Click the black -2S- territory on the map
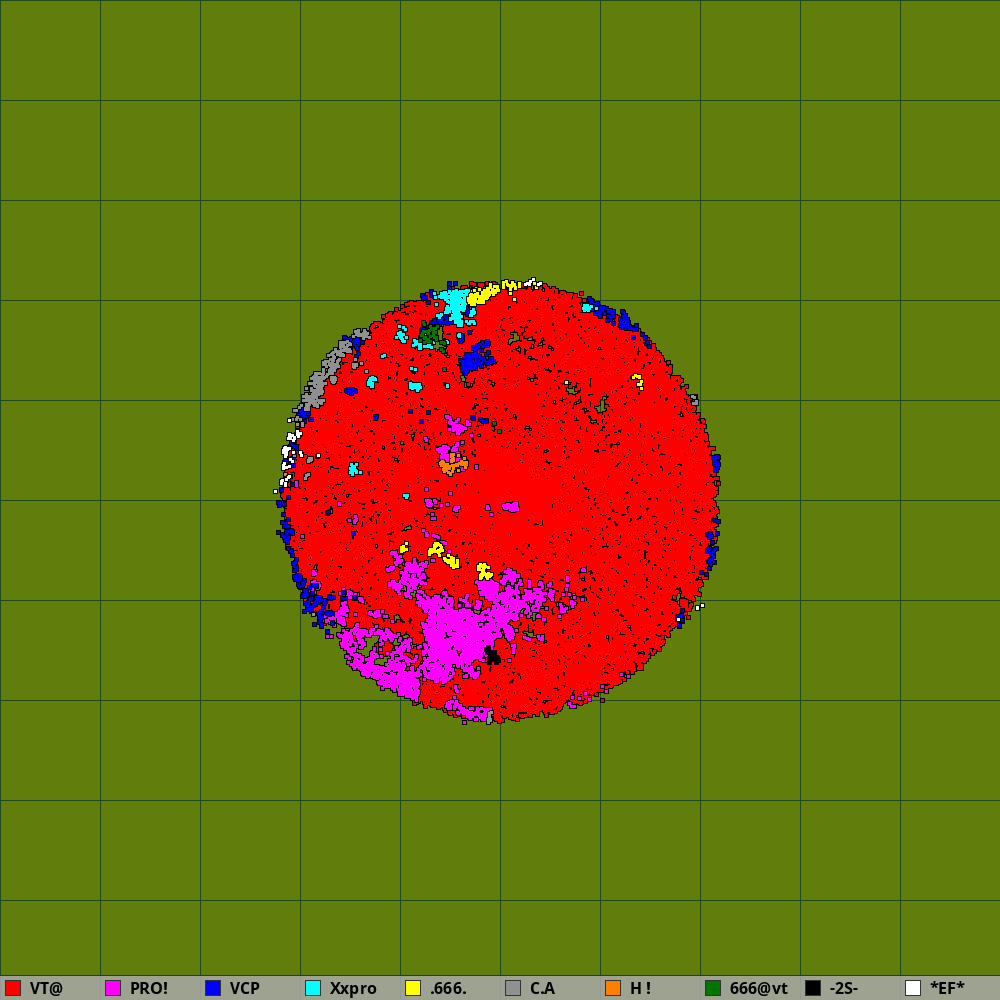Image resolution: width=1000 pixels, height=1000 pixels. click(x=492, y=656)
